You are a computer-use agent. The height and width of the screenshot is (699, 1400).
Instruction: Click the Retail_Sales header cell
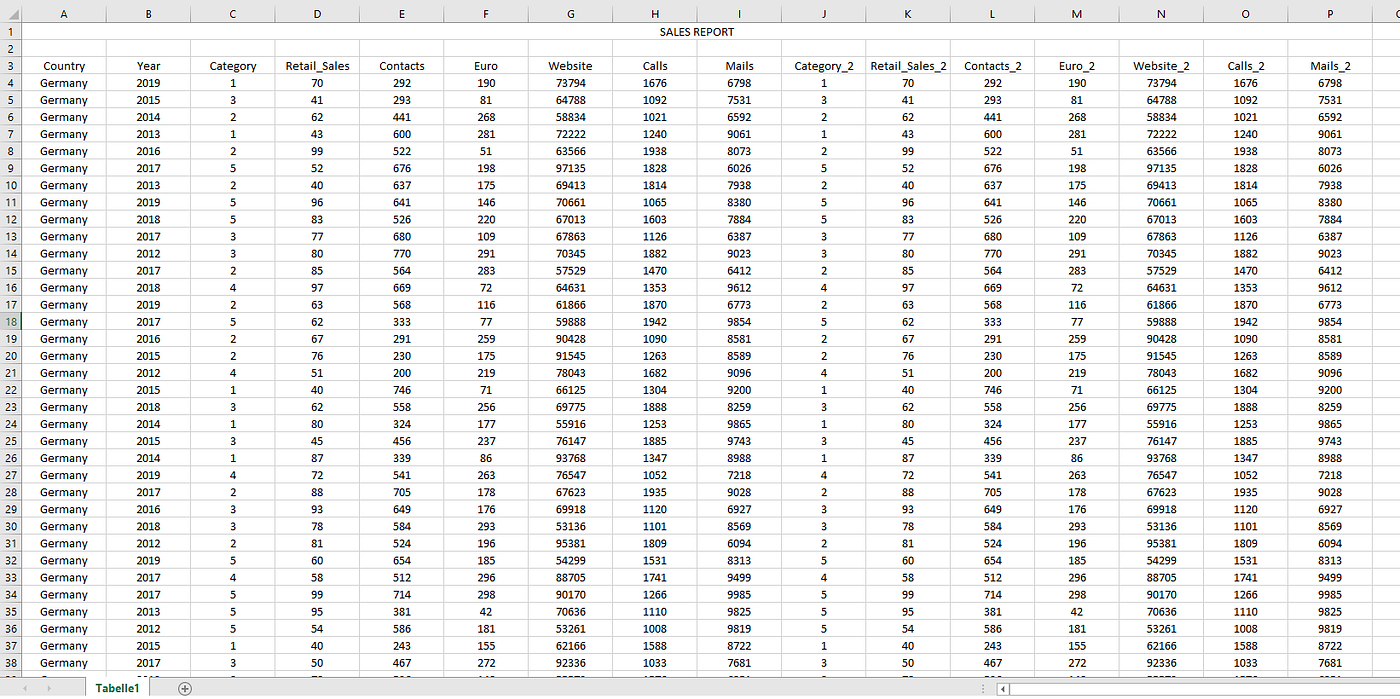[x=317, y=66]
